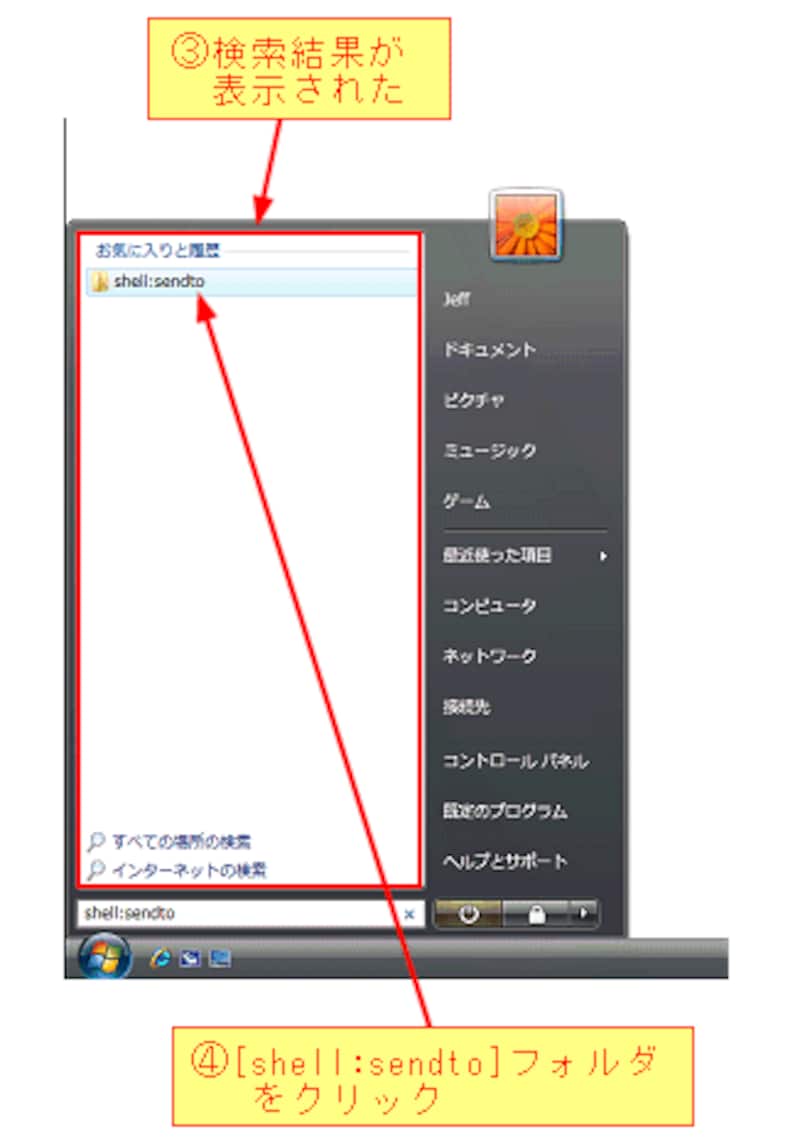Screen dimensions: 800x1144
Task: Click the Windows Start orb button
Action: 104,956
